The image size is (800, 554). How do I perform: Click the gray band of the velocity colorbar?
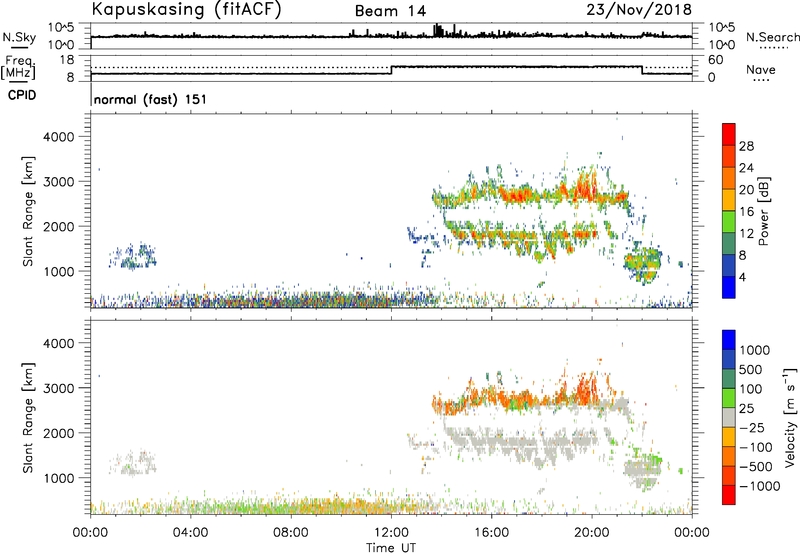(729, 418)
